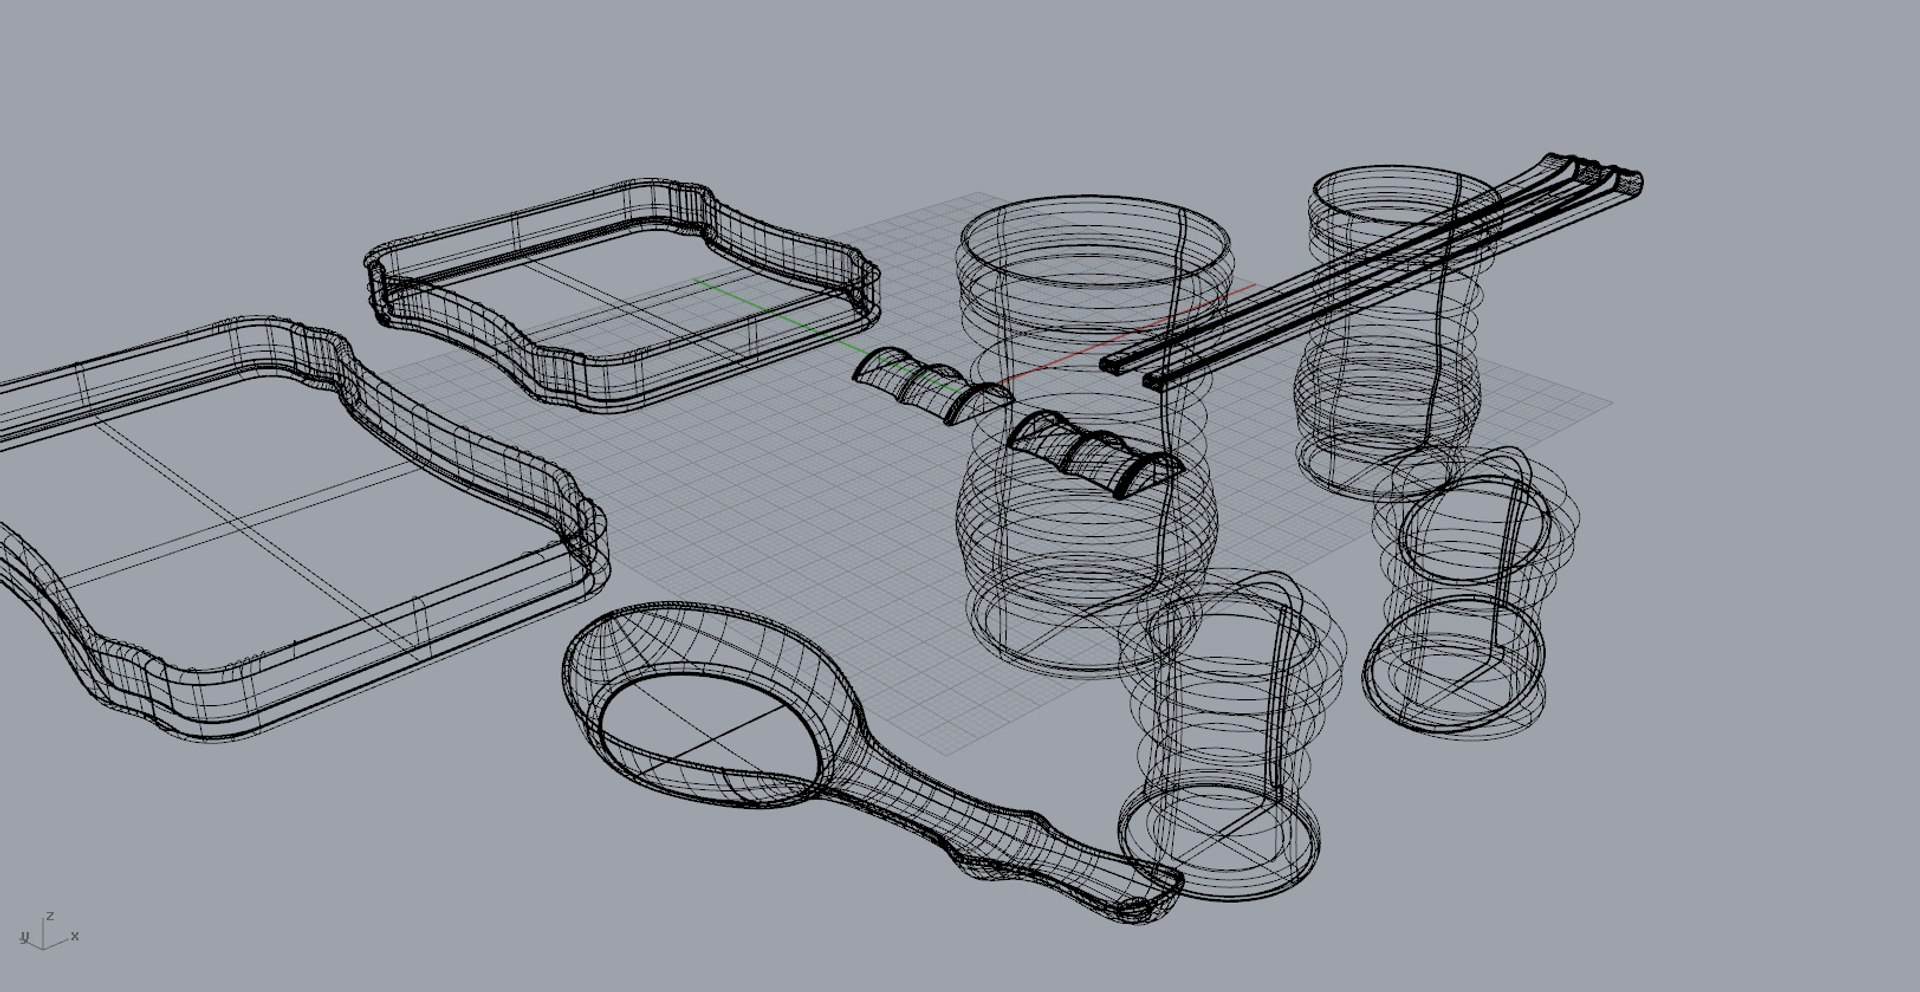Select the chopstick rest overlapping the largest cup
Image resolution: width=1920 pixels, height=992 pixels.
point(1095,455)
